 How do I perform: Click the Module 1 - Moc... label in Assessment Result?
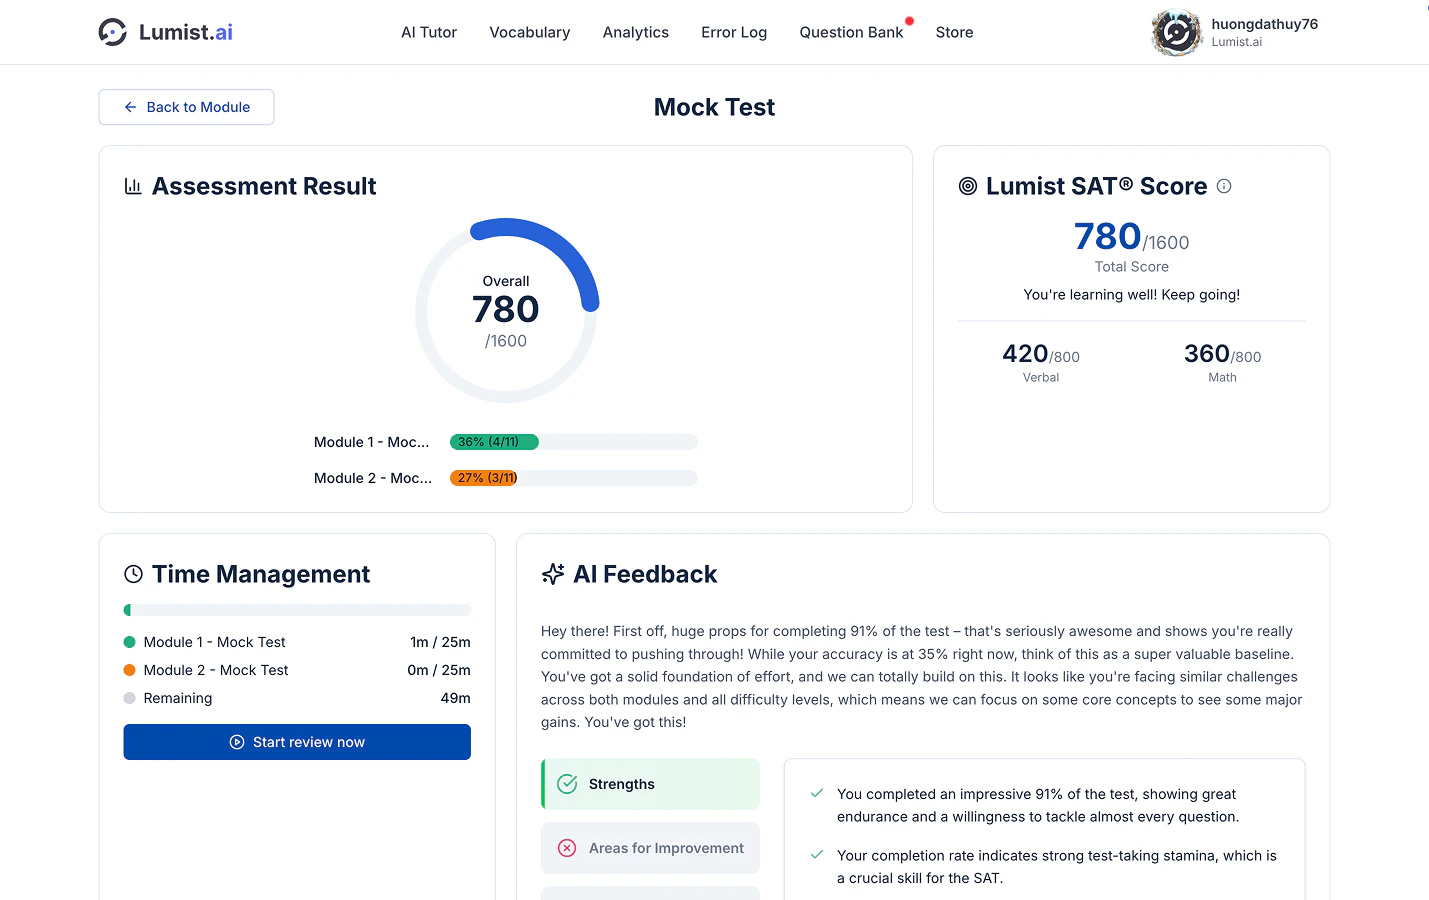tap(372, 442)
